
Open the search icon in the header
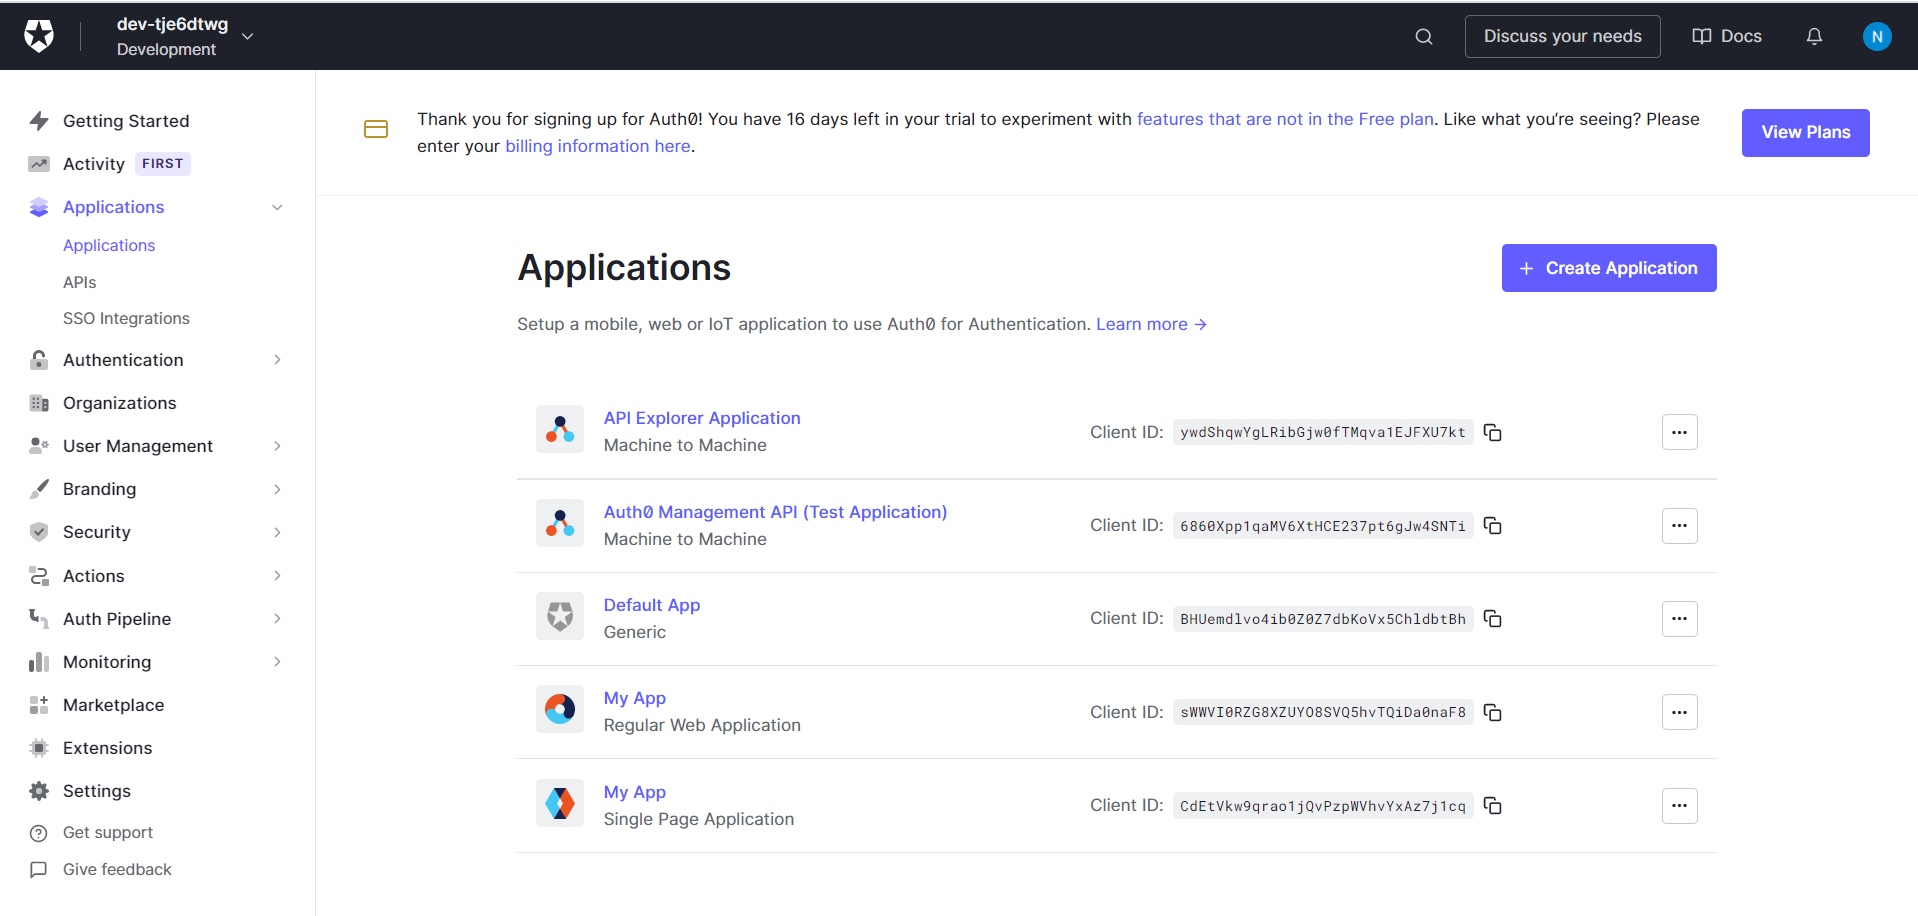pyautogui.click(x=1424, y=37)
